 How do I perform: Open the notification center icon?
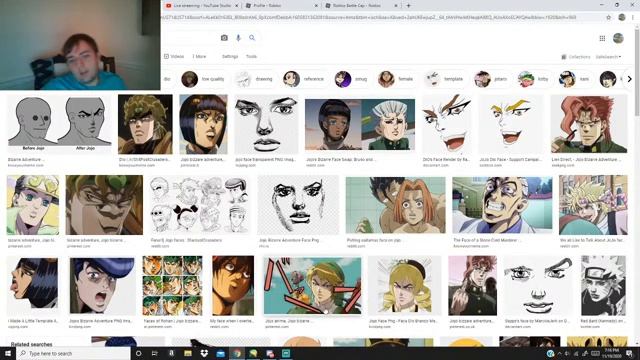pyautogui.click(x=629, y=353)
